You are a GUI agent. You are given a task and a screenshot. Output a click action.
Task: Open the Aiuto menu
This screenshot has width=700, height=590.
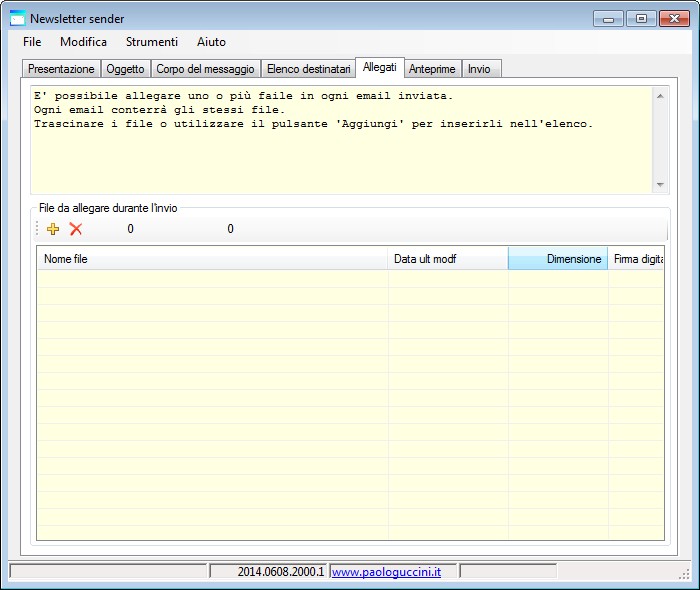[x=212, y=42]
